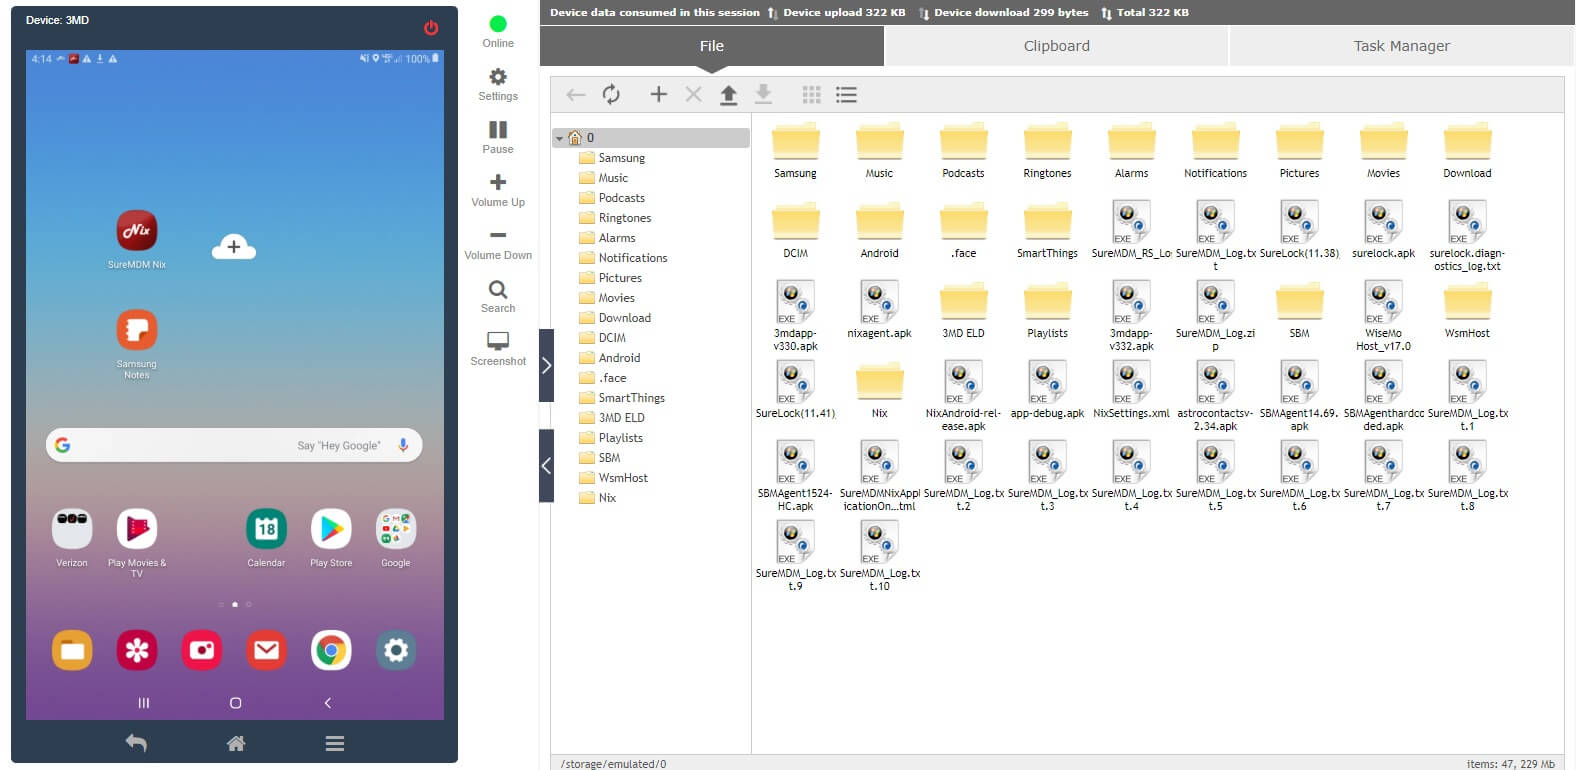Switch to the Task Manager tab

tap(1401, 46)
